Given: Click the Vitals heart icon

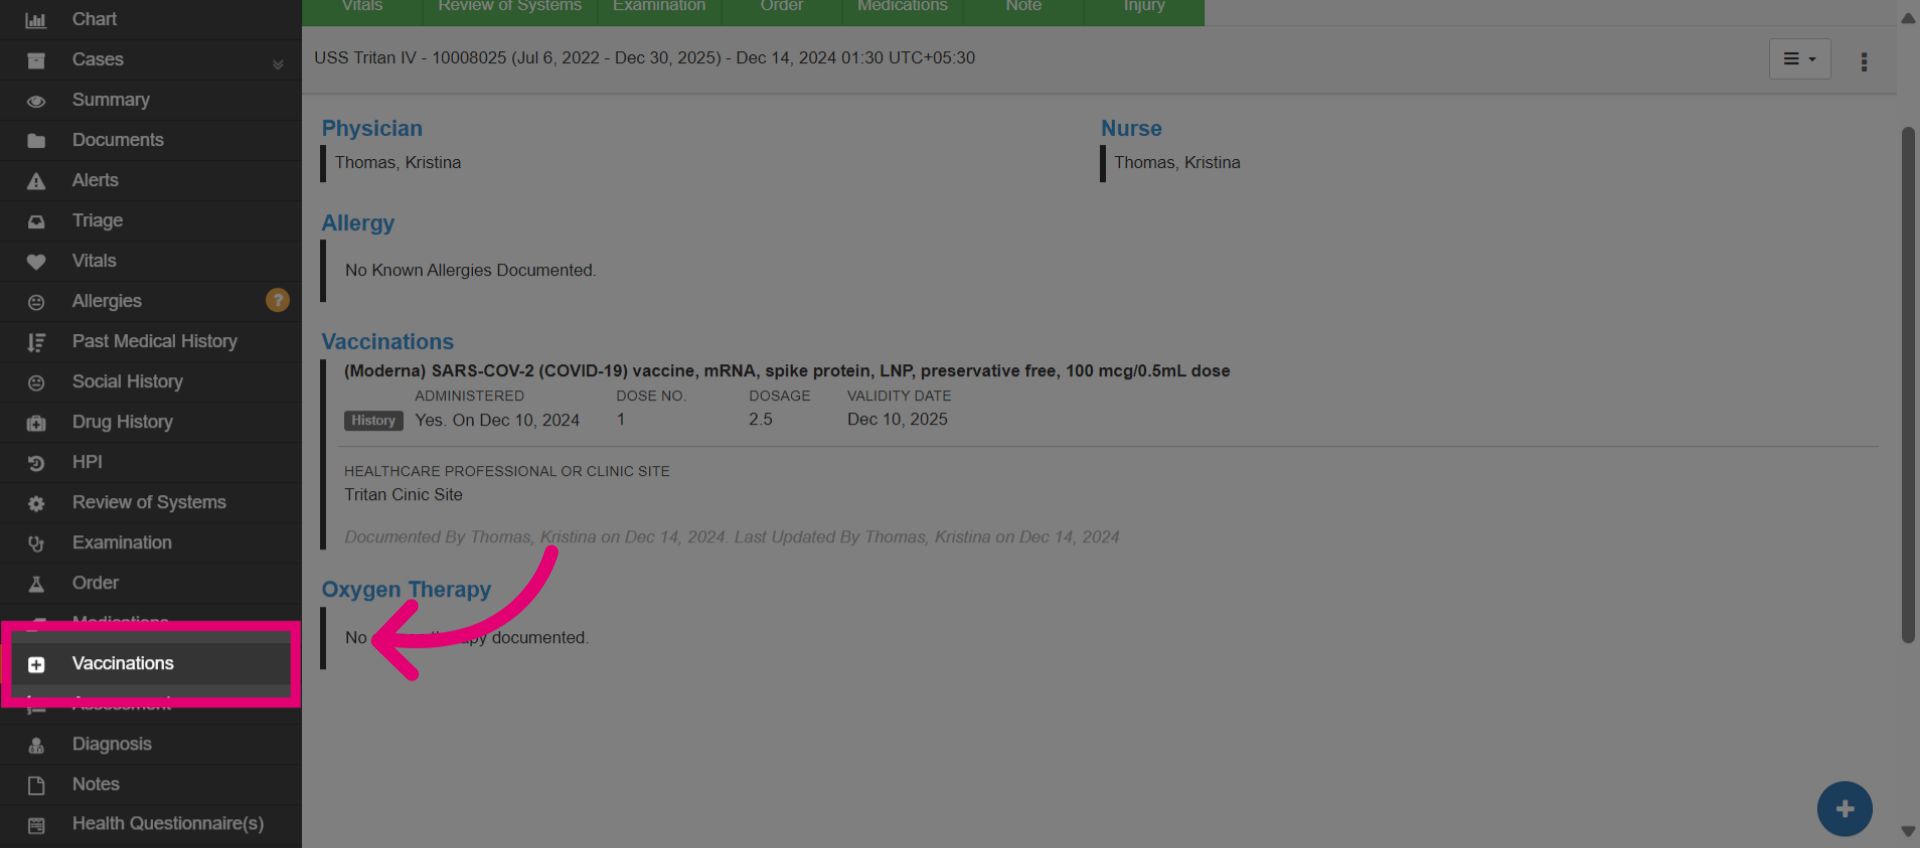Looking at the screenshot, I should tap(36, 262).
